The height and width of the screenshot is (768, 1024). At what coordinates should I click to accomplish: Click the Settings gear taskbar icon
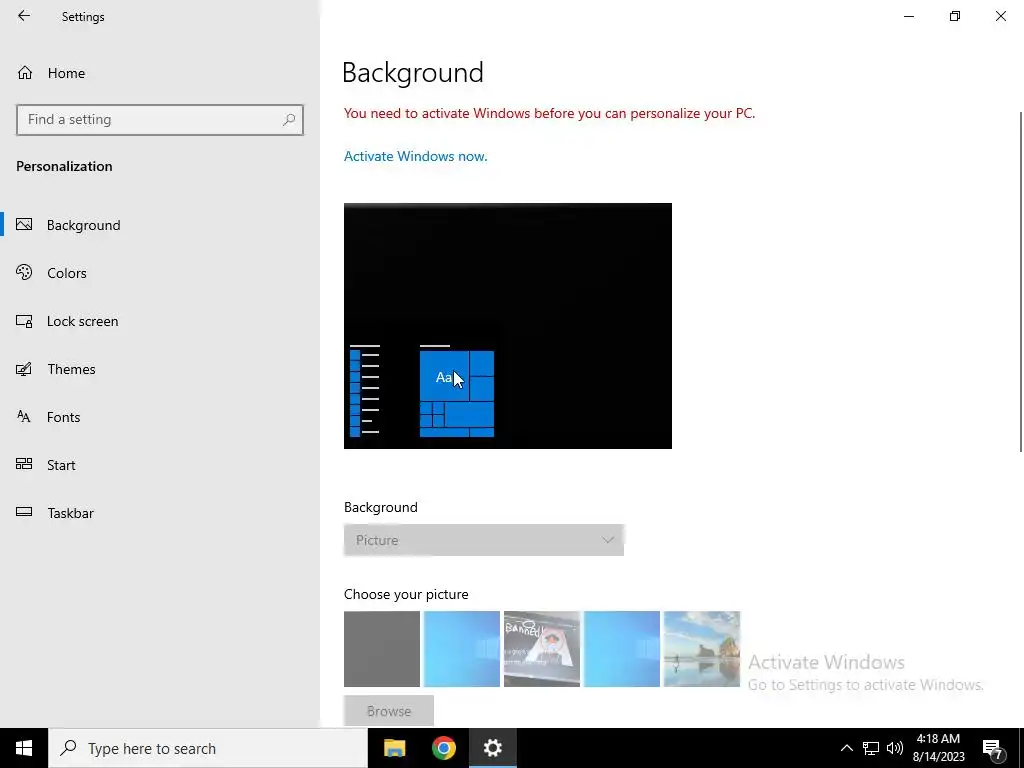tap(492, 748)
